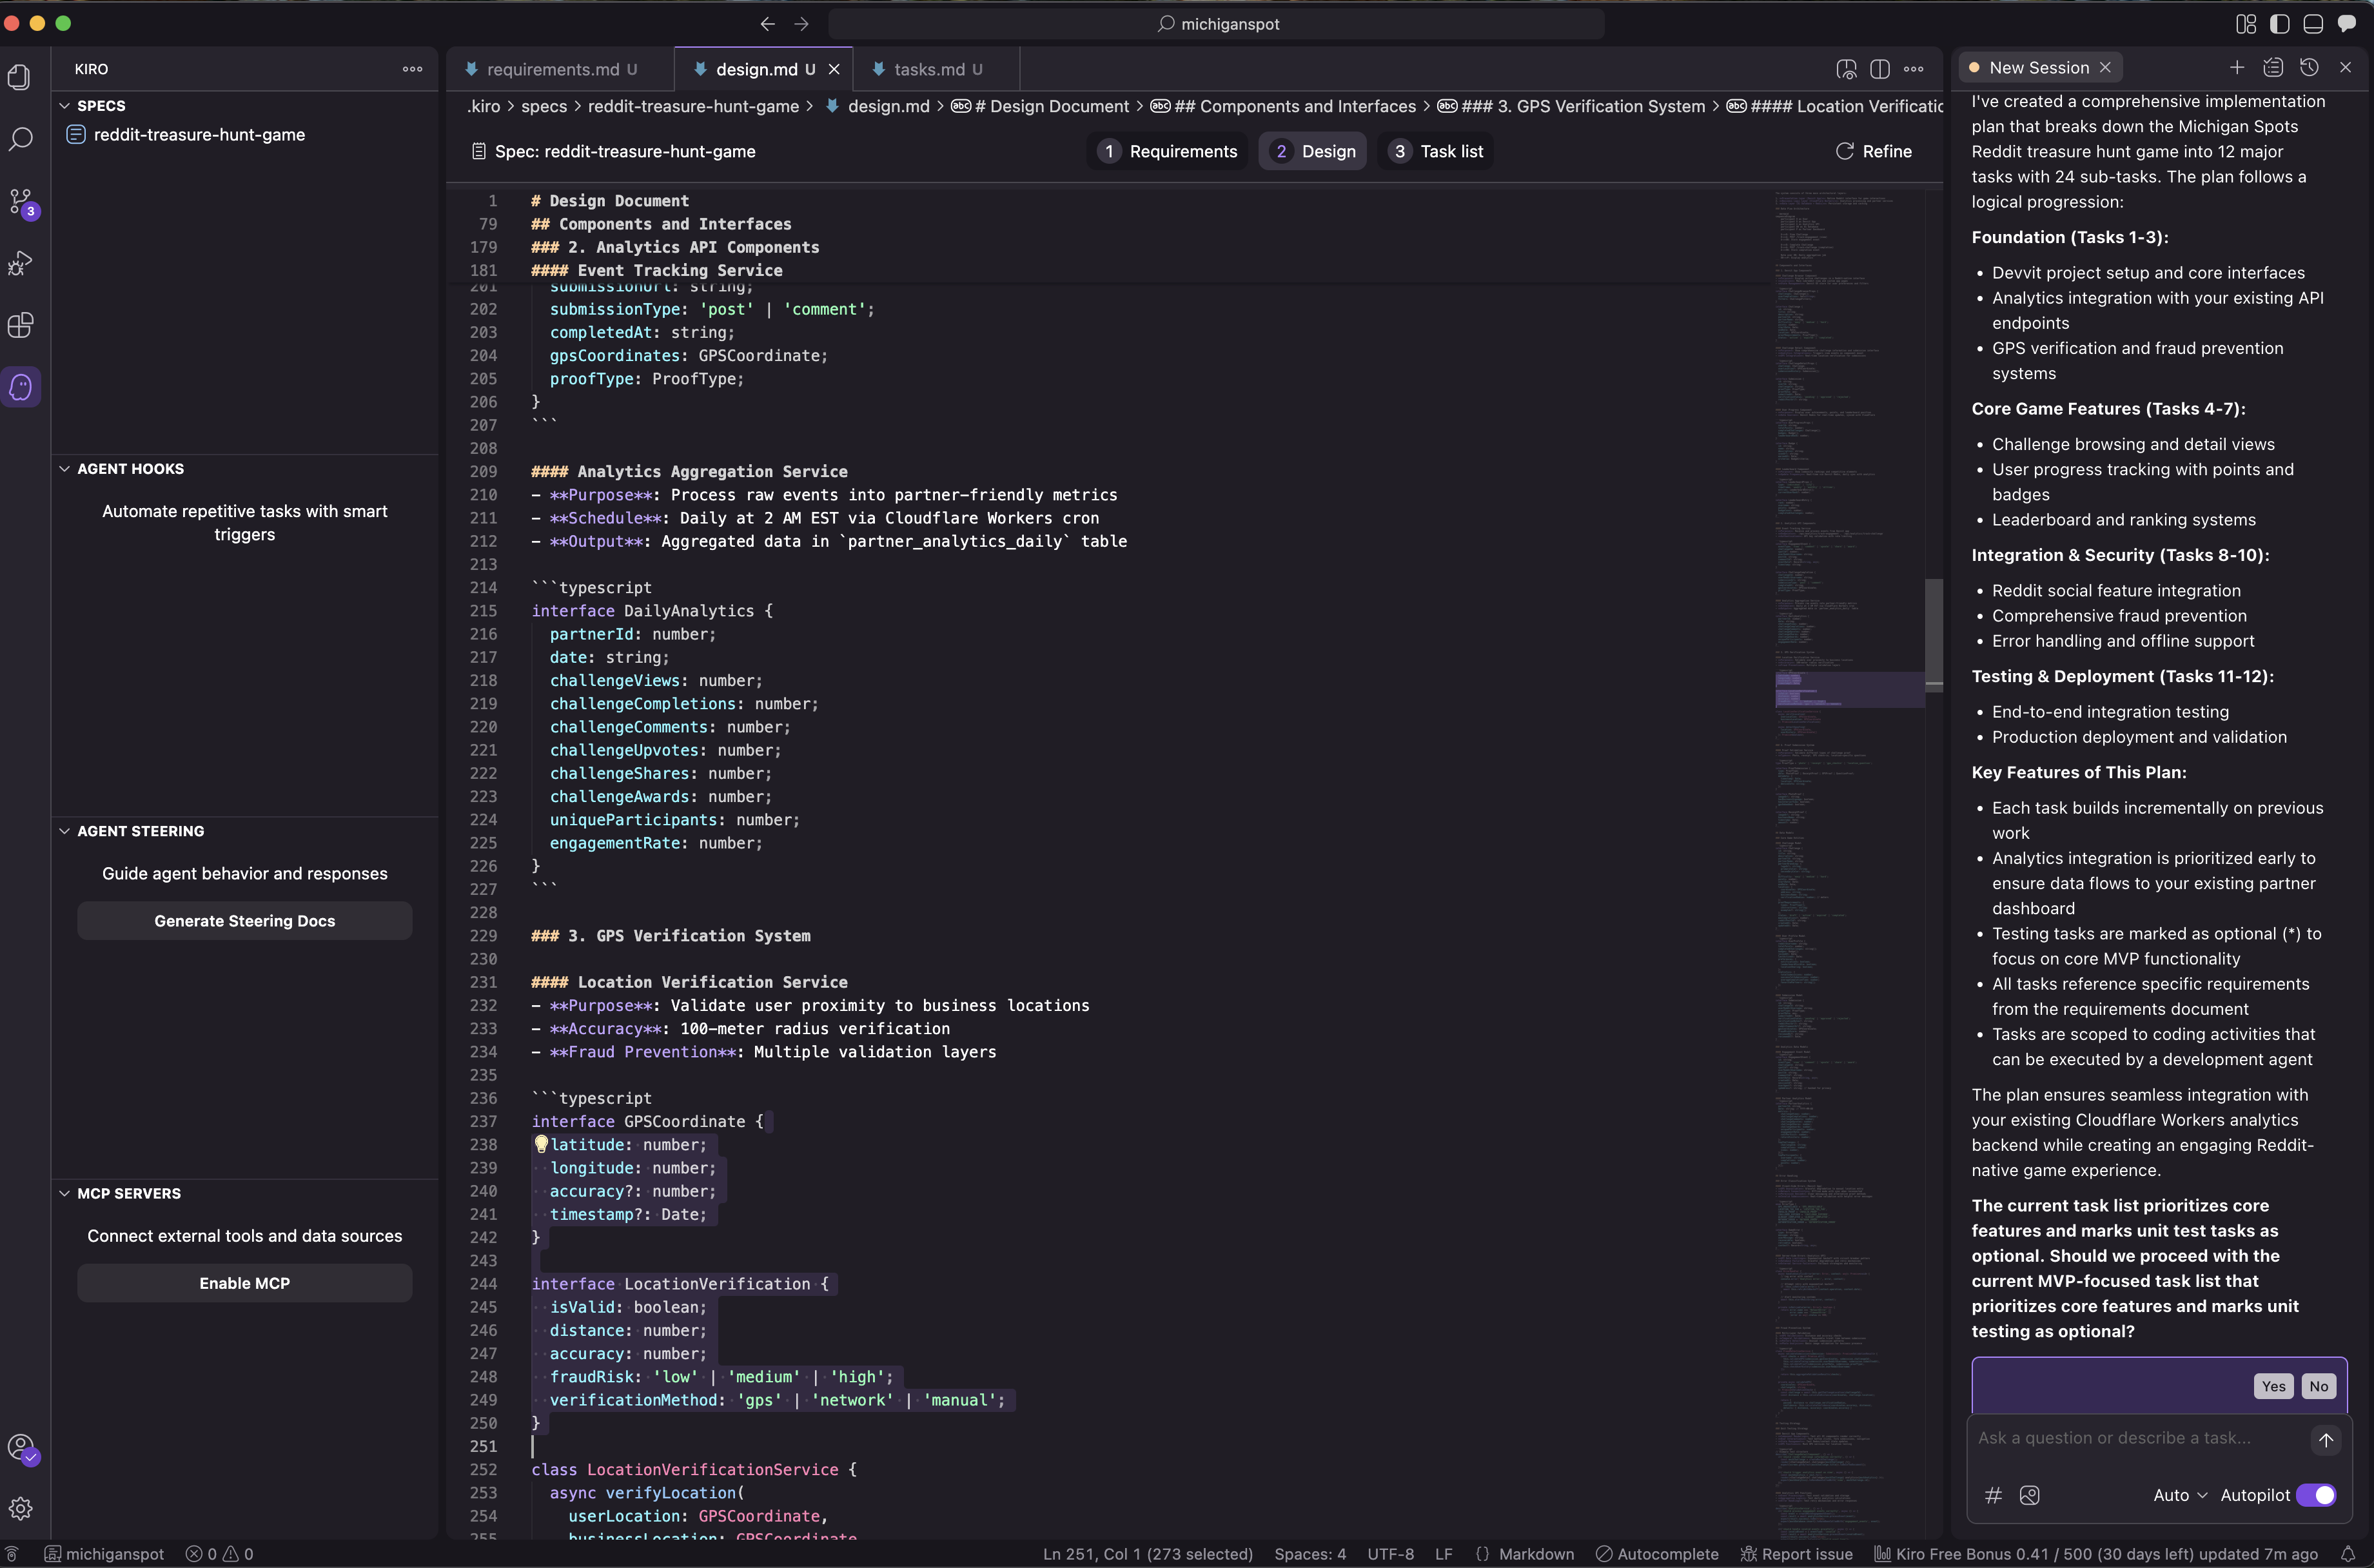Open the Extensions view icon

point(21,325)
